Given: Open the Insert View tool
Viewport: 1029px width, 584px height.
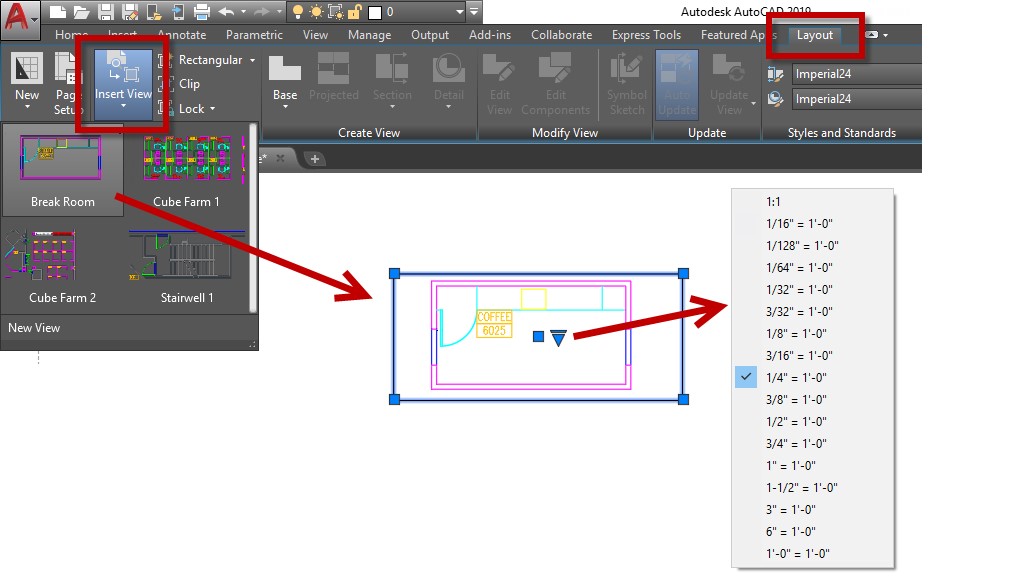Looking at the screenshot, I should coord(124,82).
